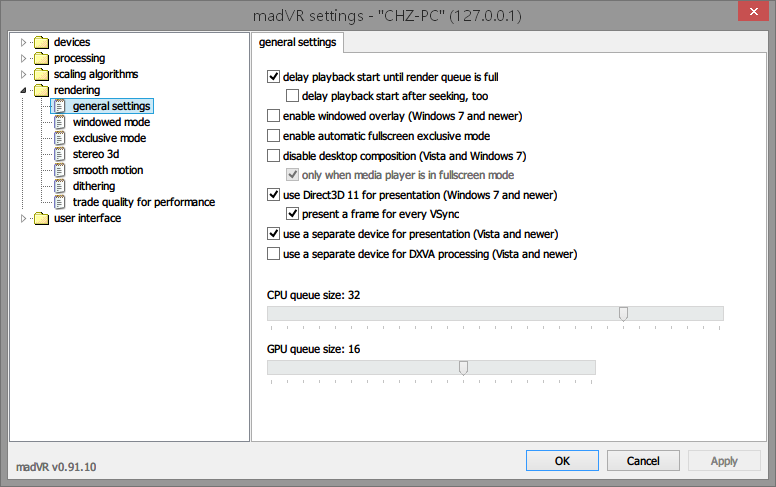Click the OK button

pos(562,461)
